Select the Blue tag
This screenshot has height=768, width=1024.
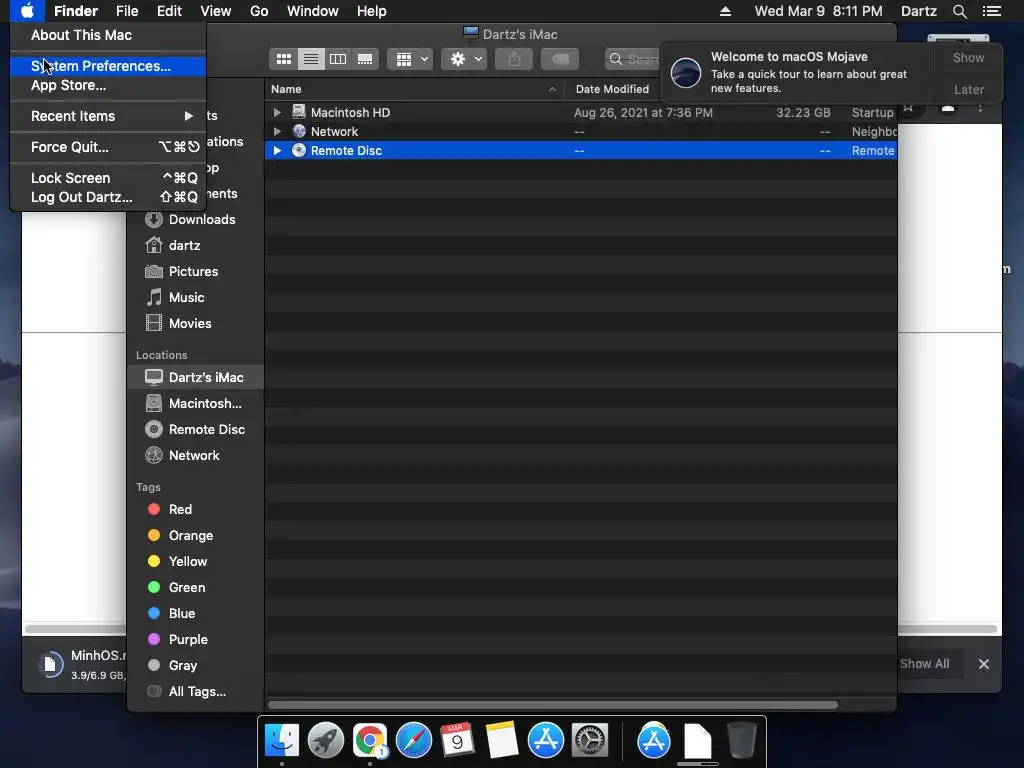[195, 614]
